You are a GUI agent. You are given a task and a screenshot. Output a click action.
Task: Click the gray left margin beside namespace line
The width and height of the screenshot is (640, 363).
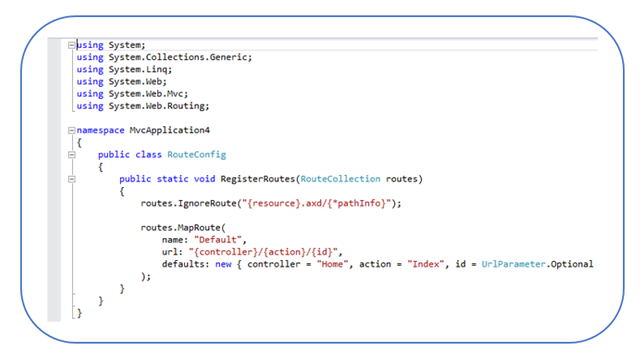pyautogui.click(x=54, y=130)
